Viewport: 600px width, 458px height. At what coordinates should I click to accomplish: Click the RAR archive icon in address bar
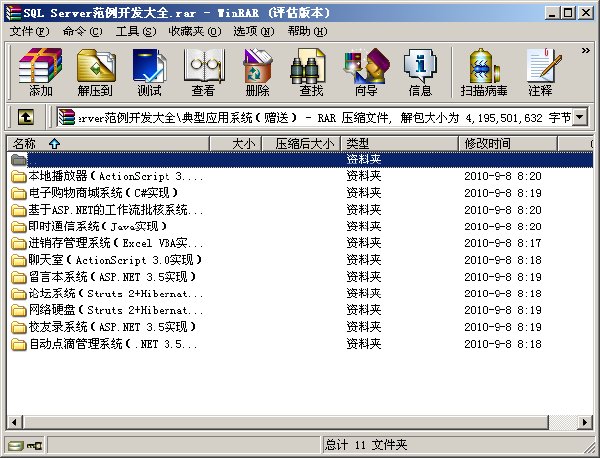[x=67, y=117]
